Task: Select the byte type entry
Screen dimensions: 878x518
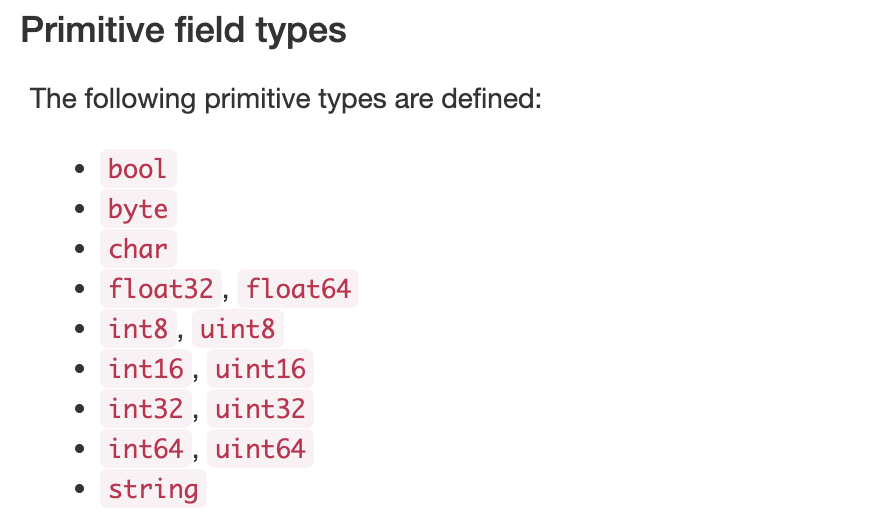Action: pyautogui.click(x=138, y=209)
